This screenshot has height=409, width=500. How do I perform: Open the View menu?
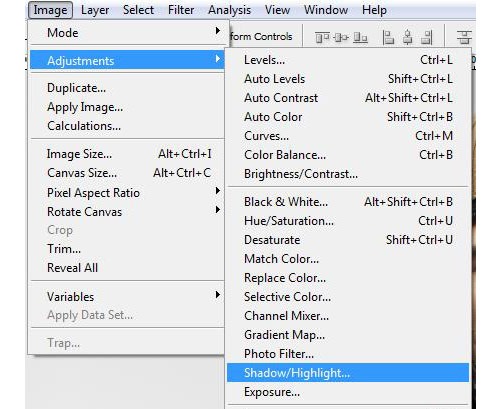[277, 10]
